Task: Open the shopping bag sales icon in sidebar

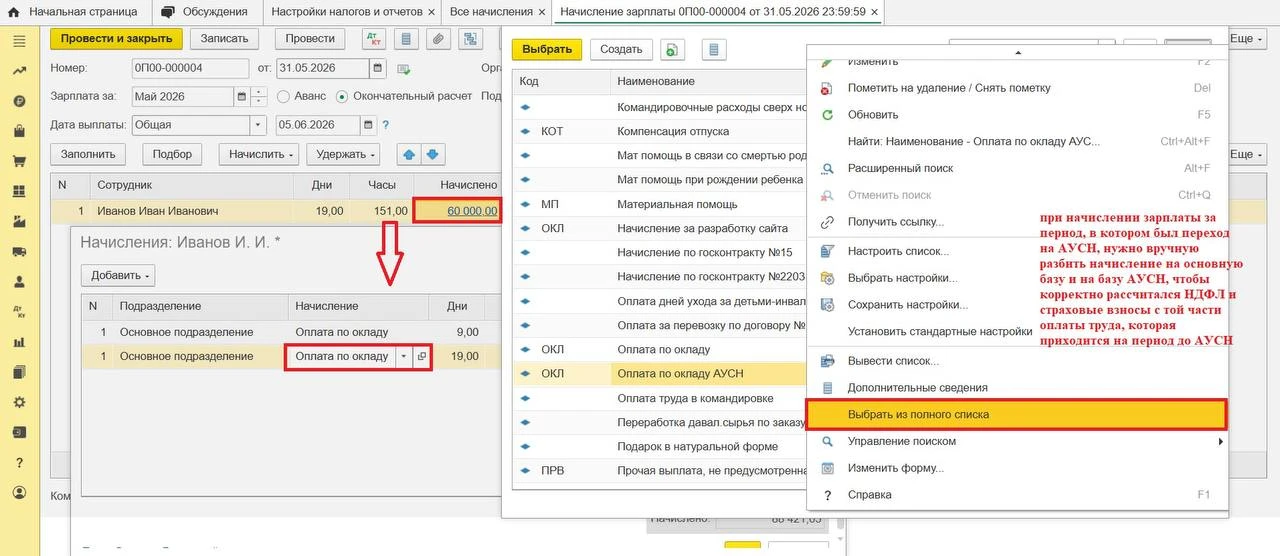Action: [x=19, y=131]
